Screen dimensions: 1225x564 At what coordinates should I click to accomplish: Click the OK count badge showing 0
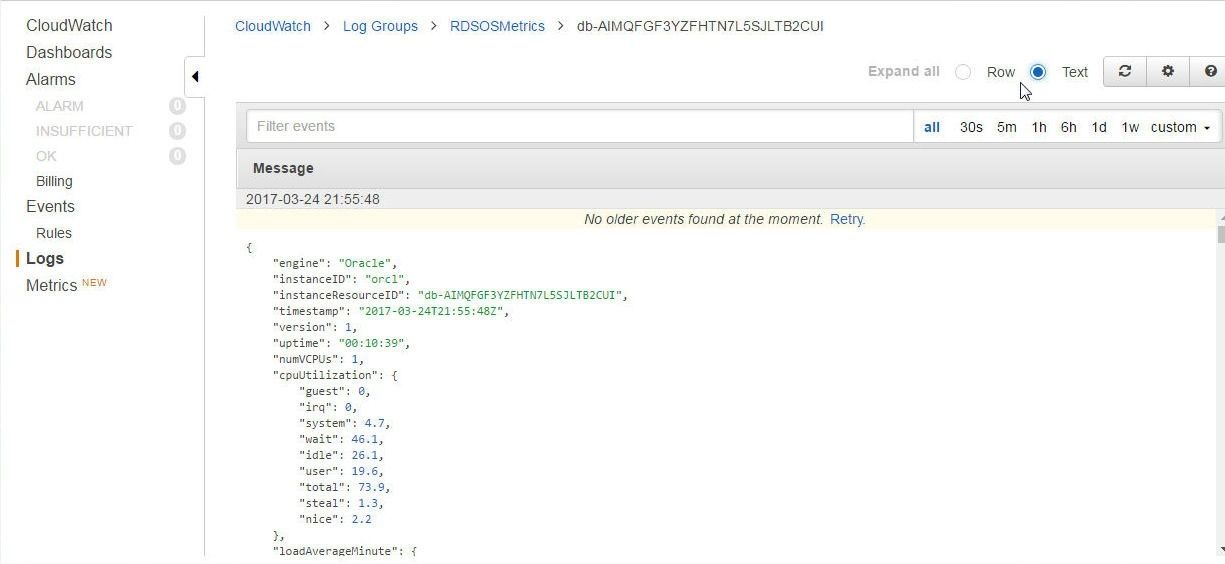point(178,156)
